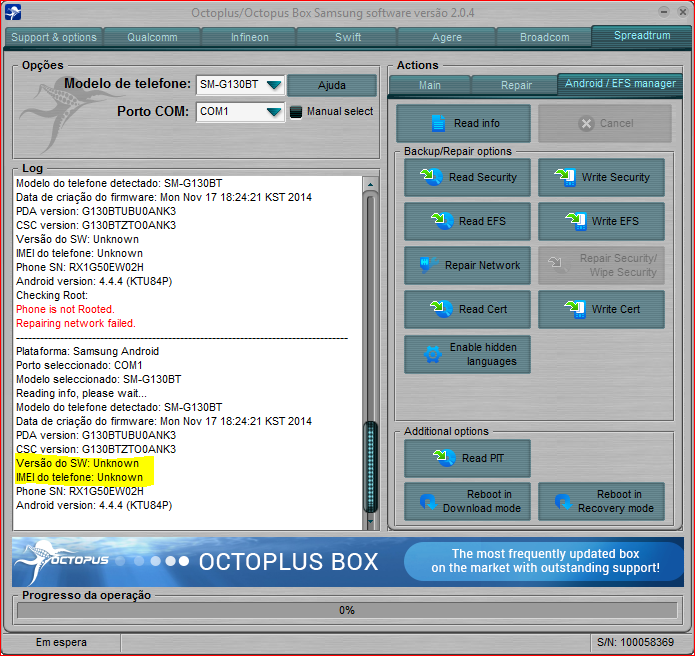The width and height of the screenshot is (695, 656).
Task: Click the log scrollbar thumb
Action: [370, 467]
